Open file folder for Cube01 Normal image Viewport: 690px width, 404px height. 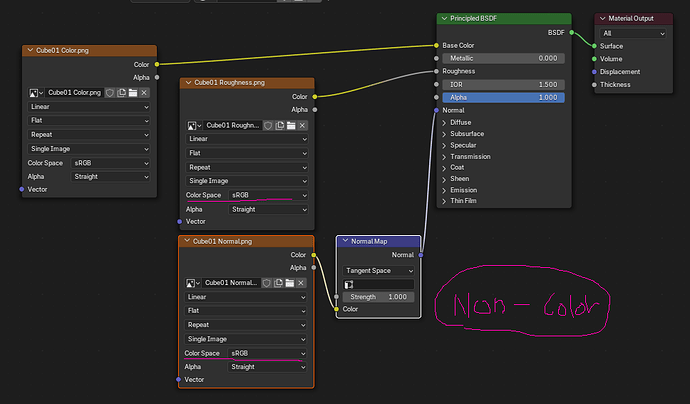click(x=290, y=283)
